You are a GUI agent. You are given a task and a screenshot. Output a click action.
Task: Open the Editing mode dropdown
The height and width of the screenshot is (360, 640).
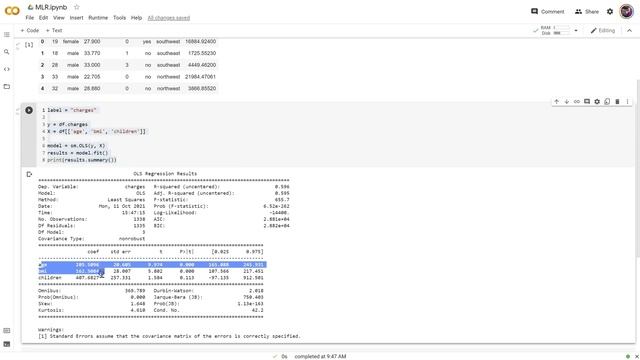pyautogui.click(x=603, y=31)
